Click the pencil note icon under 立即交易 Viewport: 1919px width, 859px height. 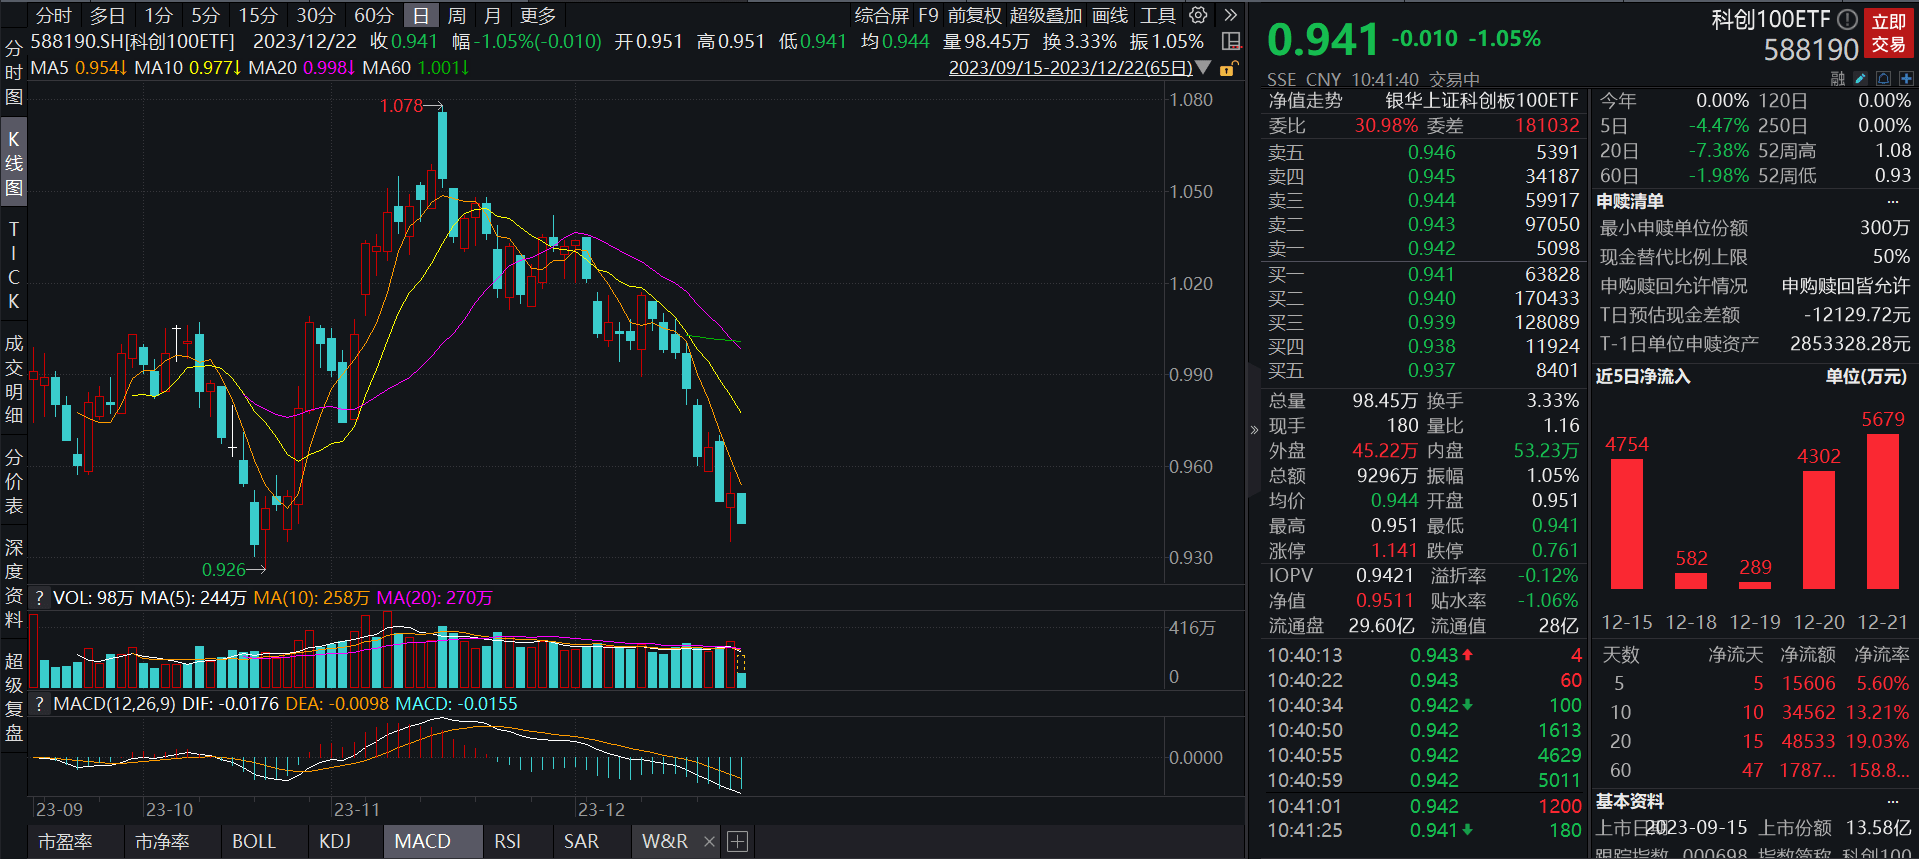coord(1860,79)
